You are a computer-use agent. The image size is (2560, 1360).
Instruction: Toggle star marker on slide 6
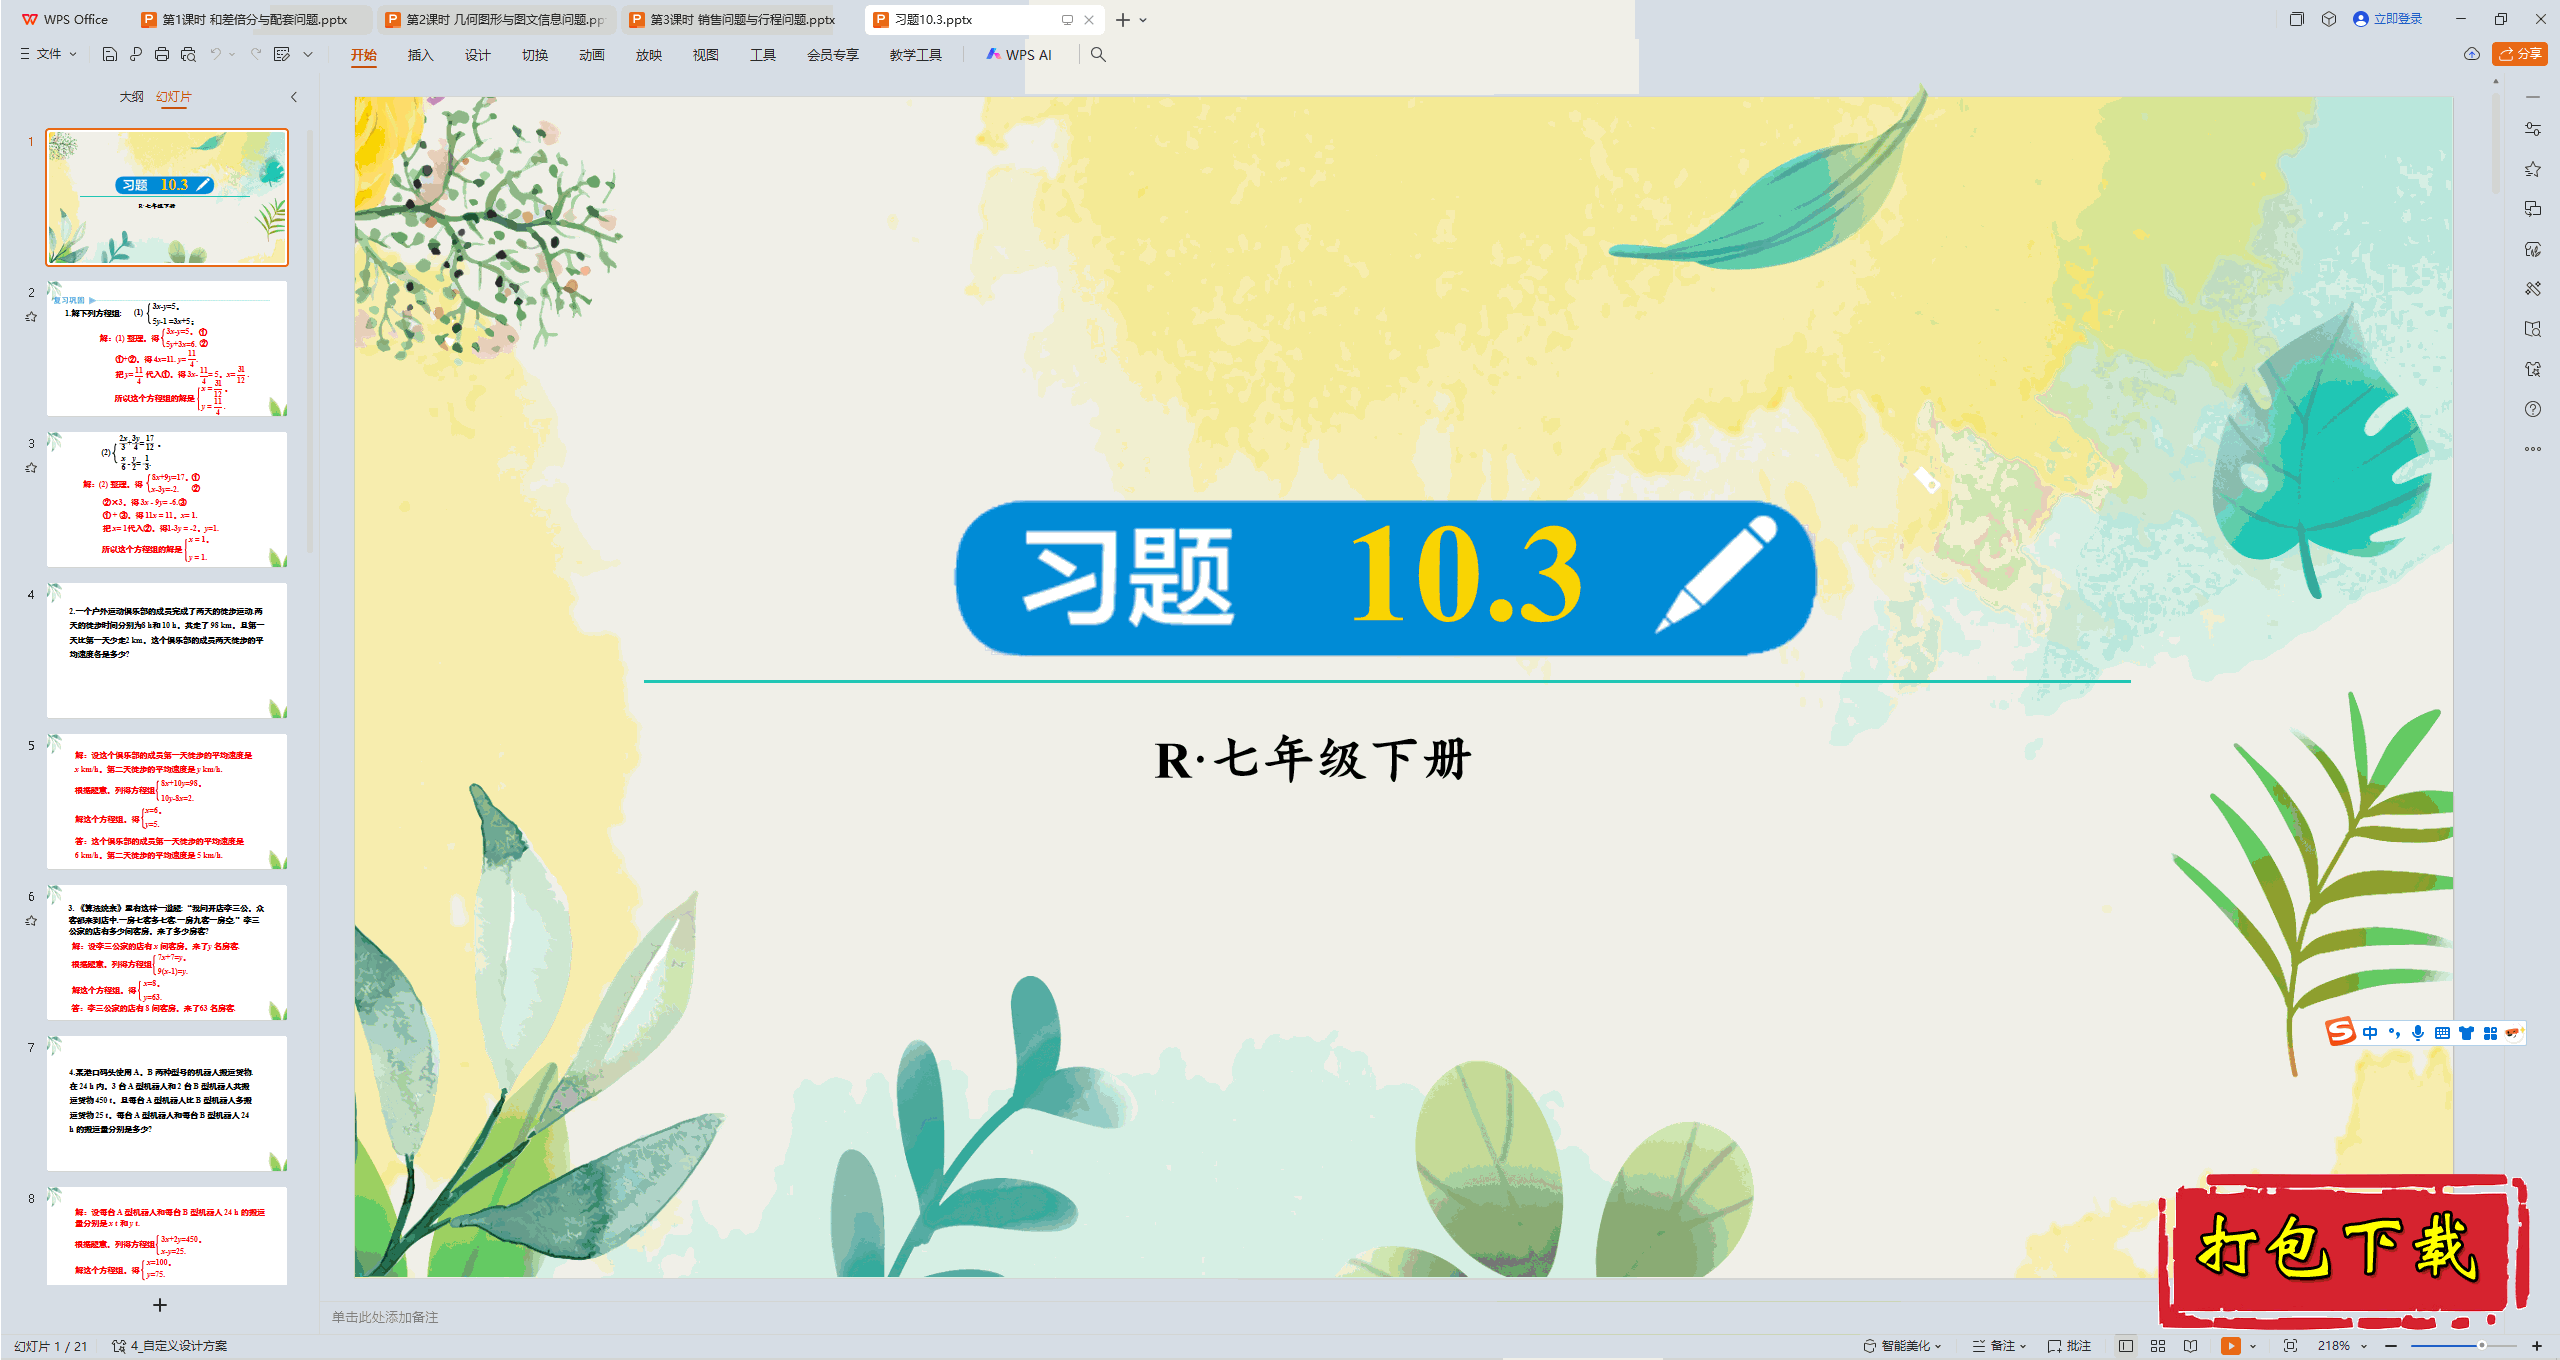coord(31,921)
